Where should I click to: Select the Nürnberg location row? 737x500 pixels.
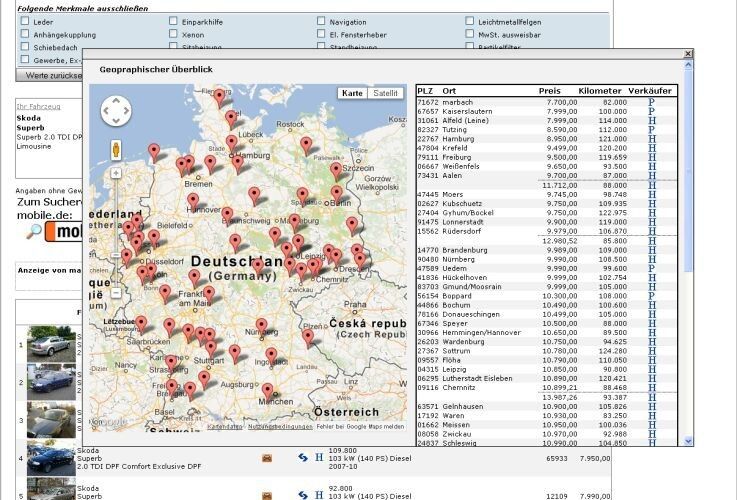click(547, 259)
